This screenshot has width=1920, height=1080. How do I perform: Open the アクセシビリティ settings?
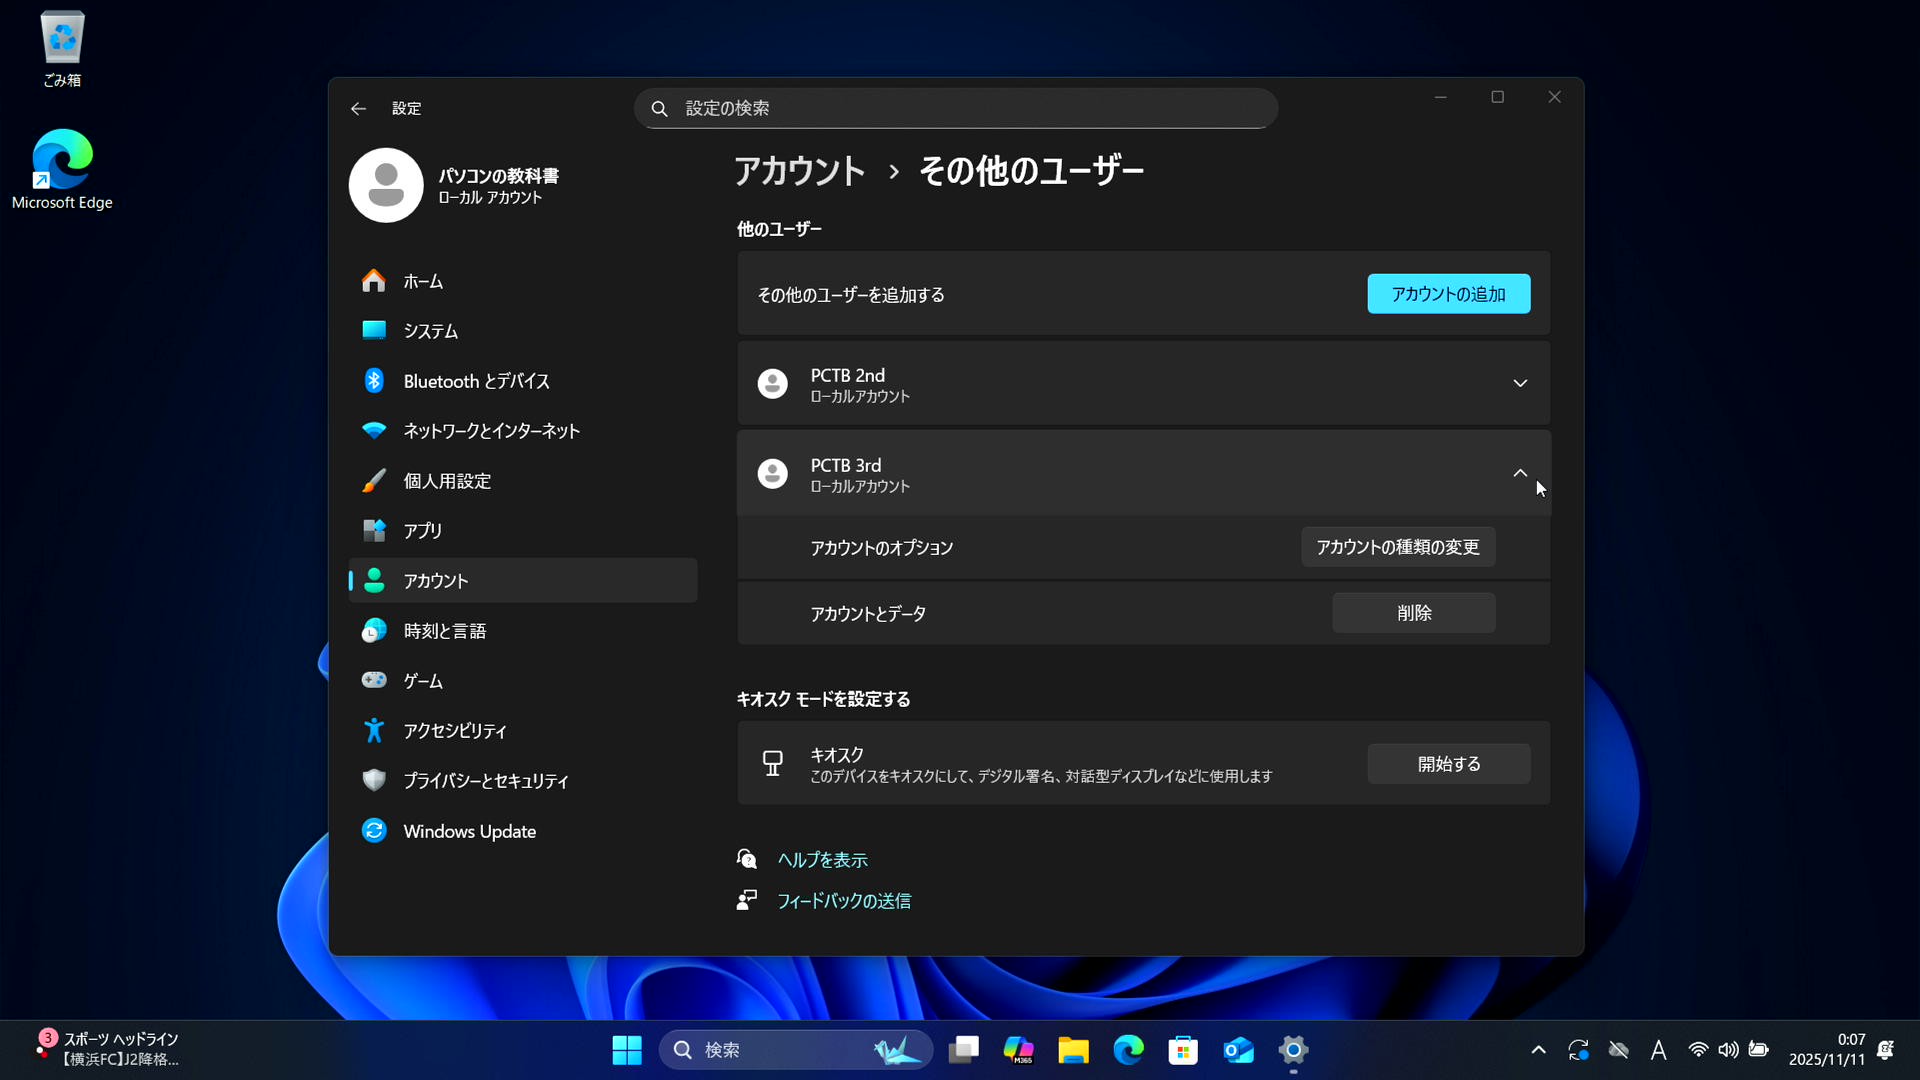(454, 731)
